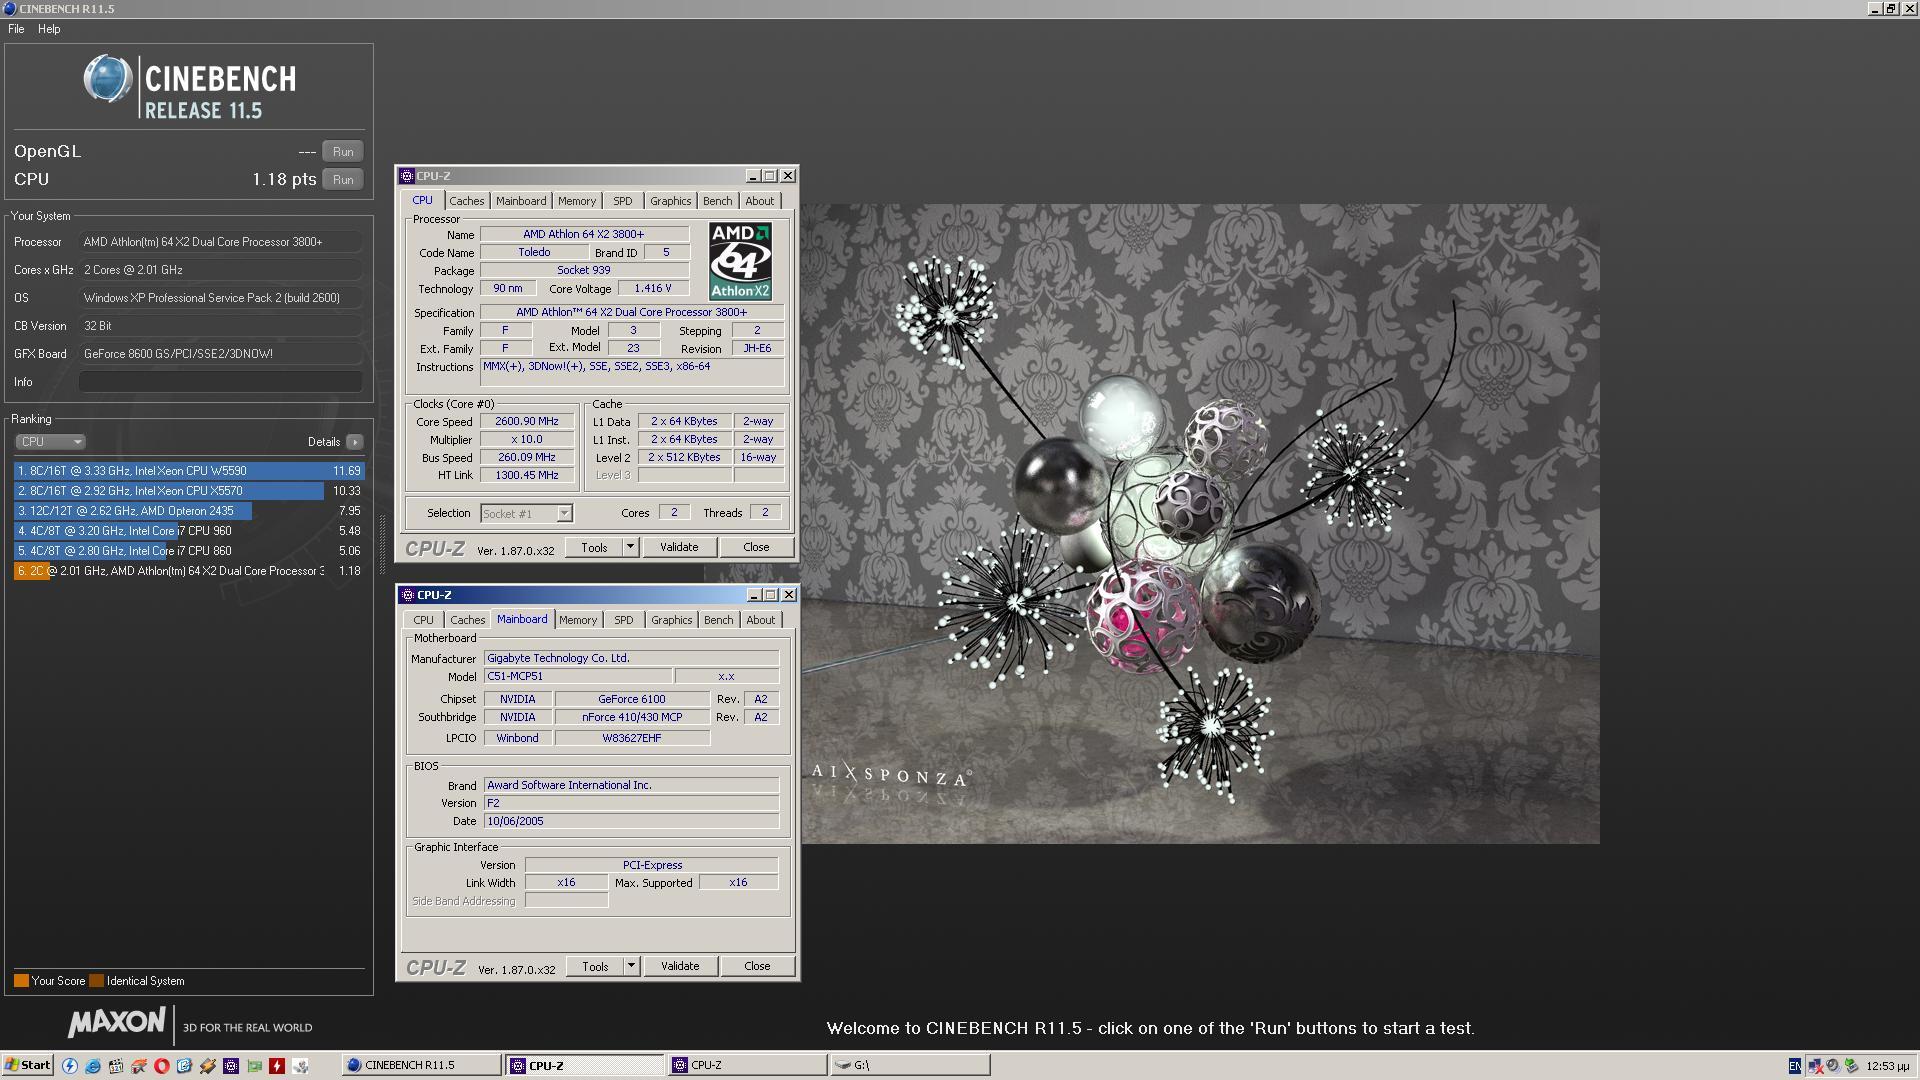Select Core i7 CPU 860 ranking row
Viewport: 1920px width, 1080px height.
pyautogui.click(x=189, y=551)
